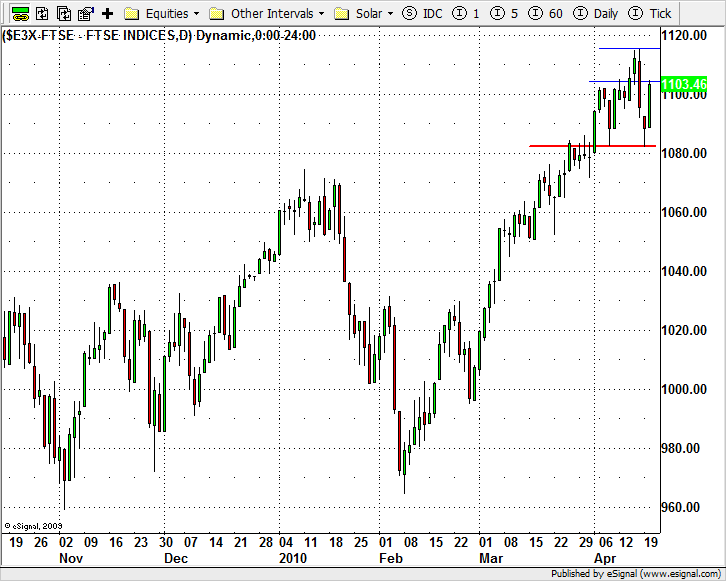Click the 23 date label
The height and width of the screenshot is (581, 726).
tap(141, 542)
